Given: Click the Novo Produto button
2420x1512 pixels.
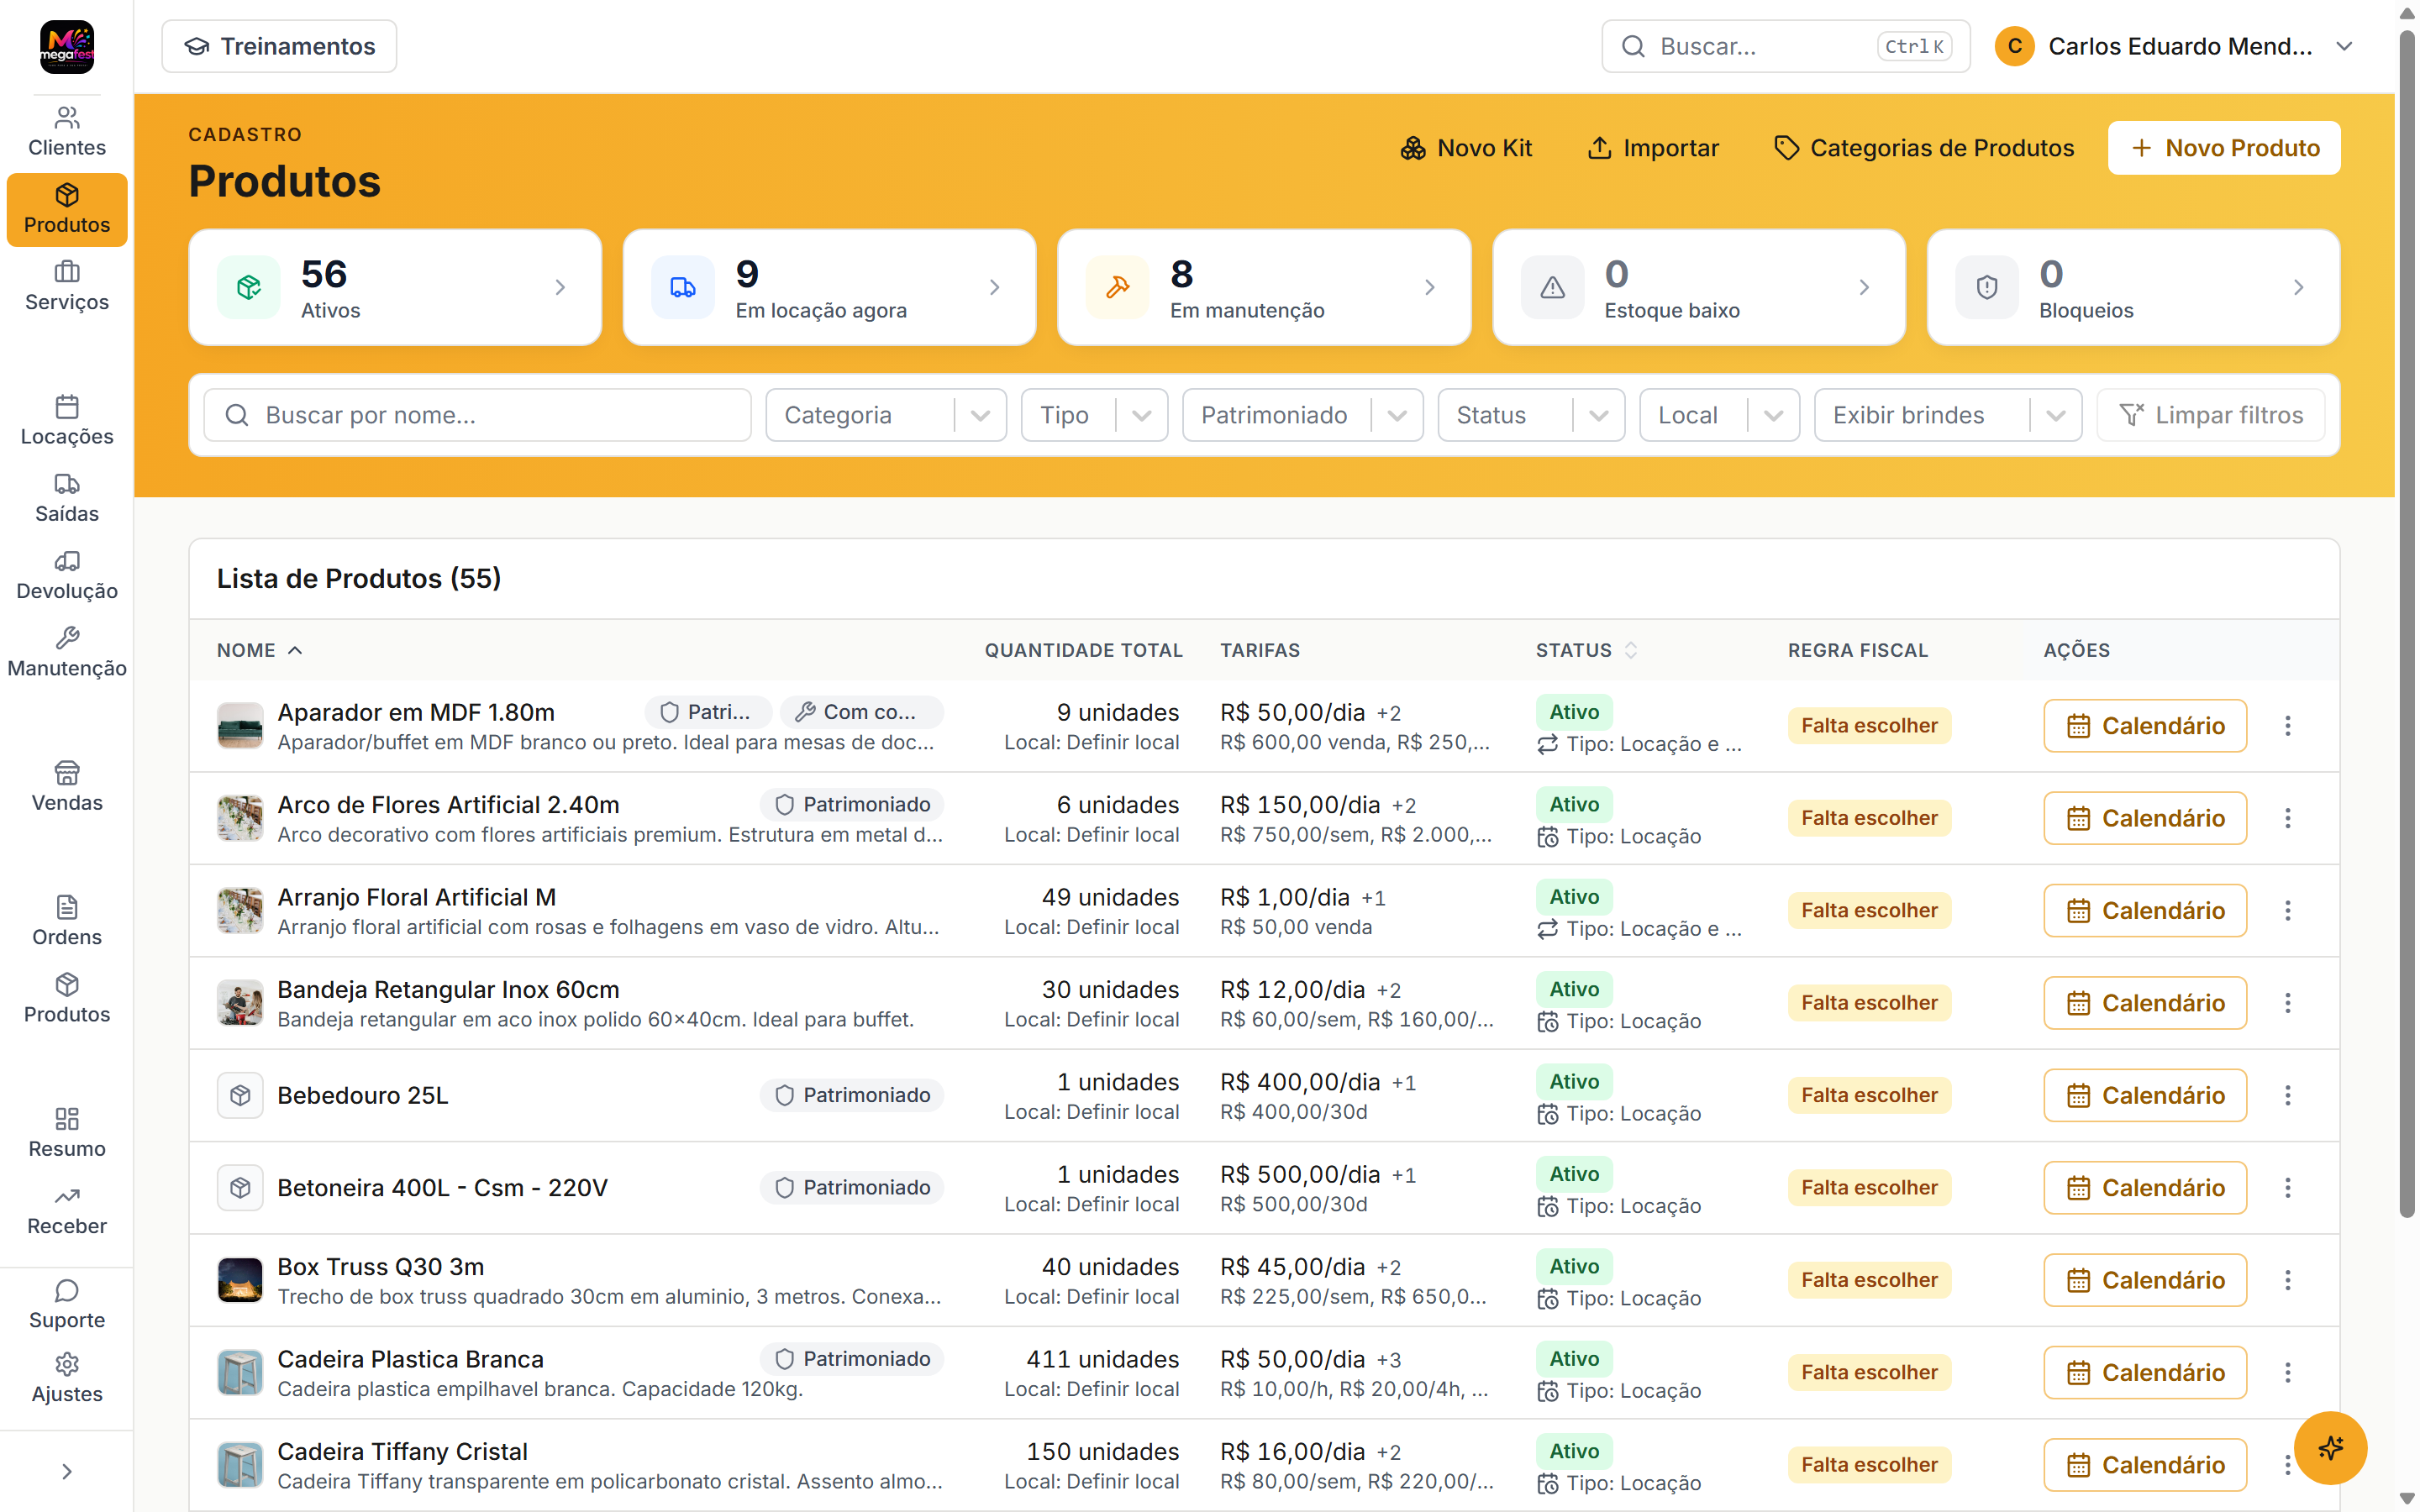Looking at the screenshot, I should click(2224, 148).
